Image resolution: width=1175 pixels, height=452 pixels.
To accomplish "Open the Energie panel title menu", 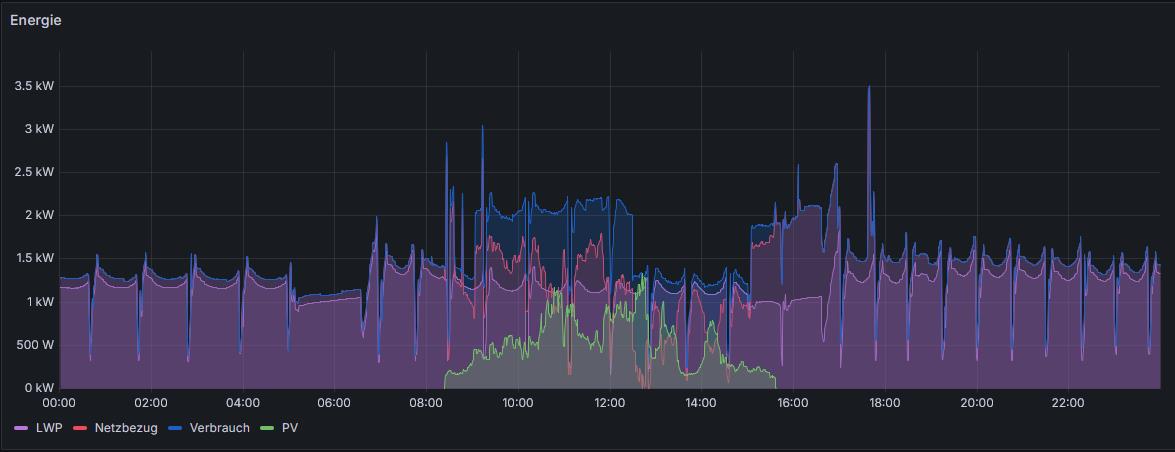I will click(x=36, y=20).
